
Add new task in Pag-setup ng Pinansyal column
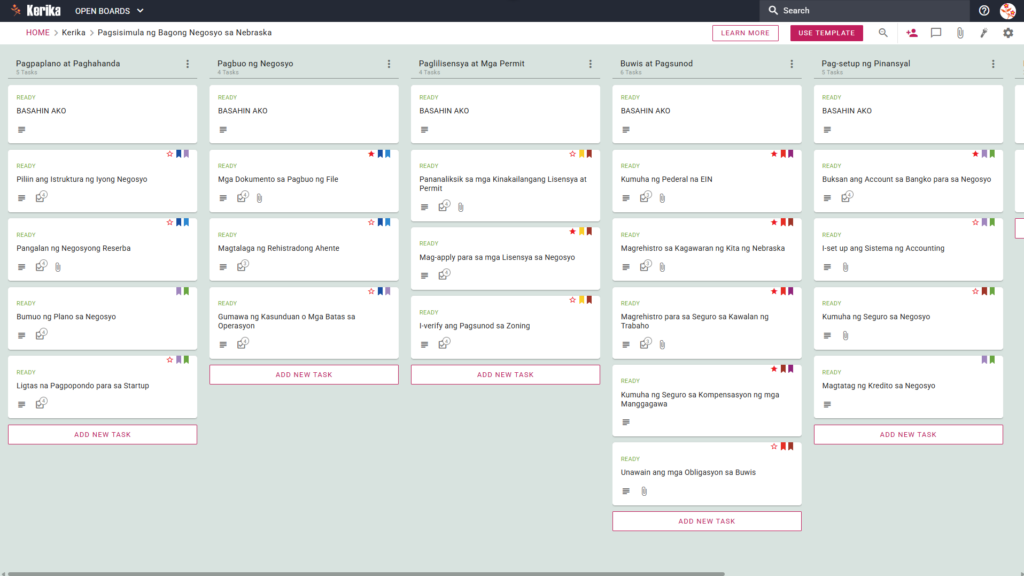point(908,434)
